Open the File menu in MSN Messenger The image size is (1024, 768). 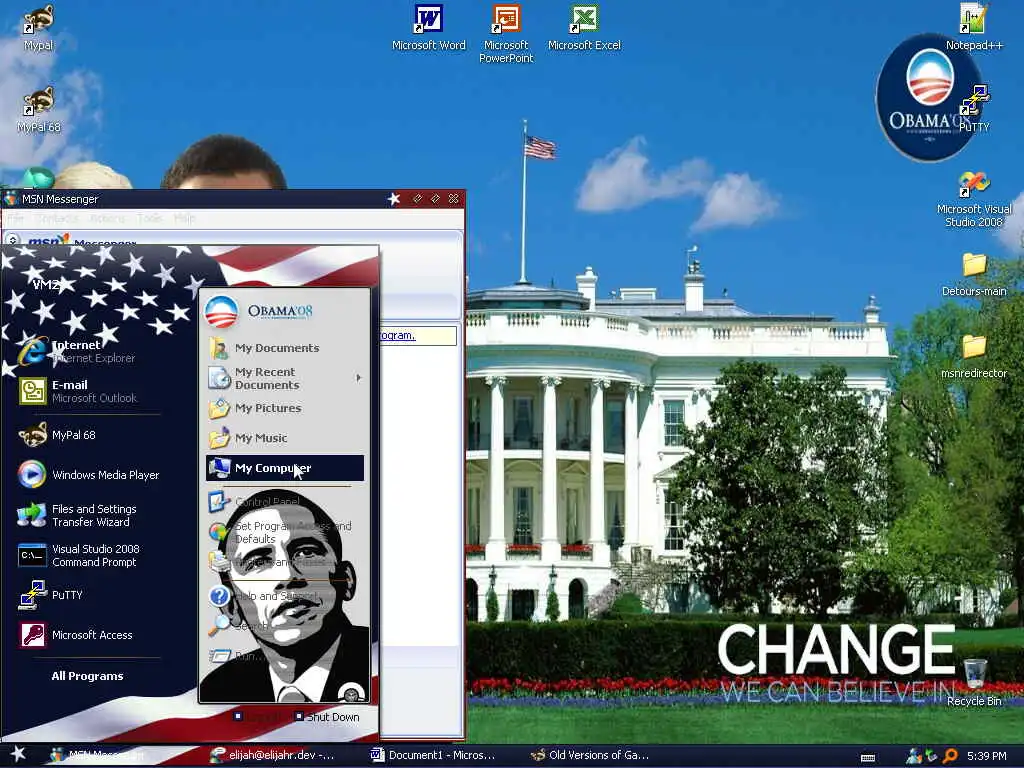[x=16, y=218]
